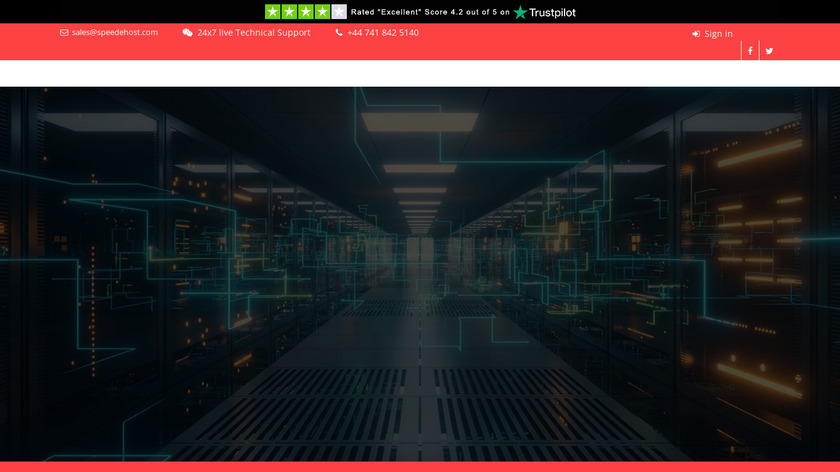
Task: Click the Sign in arrow icon
Action: tap(696, 34)
